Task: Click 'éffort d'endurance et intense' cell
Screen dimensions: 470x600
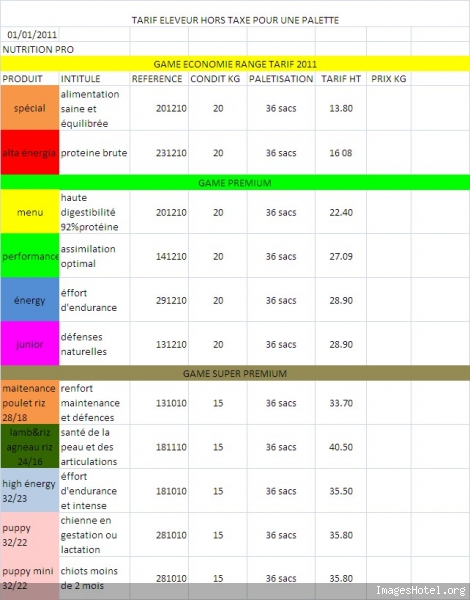Action: [x=94, y=491]
